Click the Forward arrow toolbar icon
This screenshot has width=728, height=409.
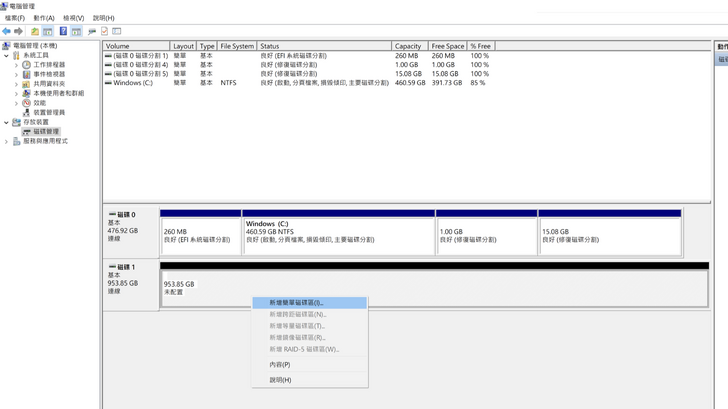click(x=18, y=31)
